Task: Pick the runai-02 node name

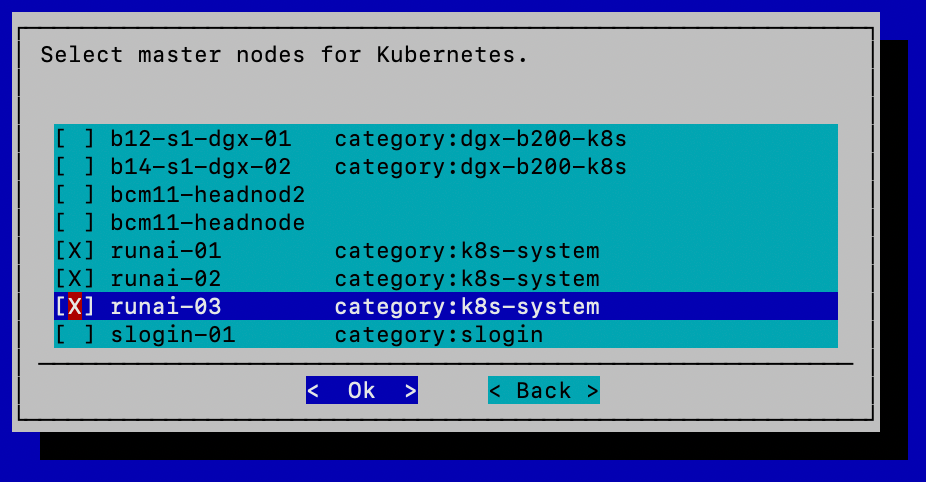Action: [165, 278]
